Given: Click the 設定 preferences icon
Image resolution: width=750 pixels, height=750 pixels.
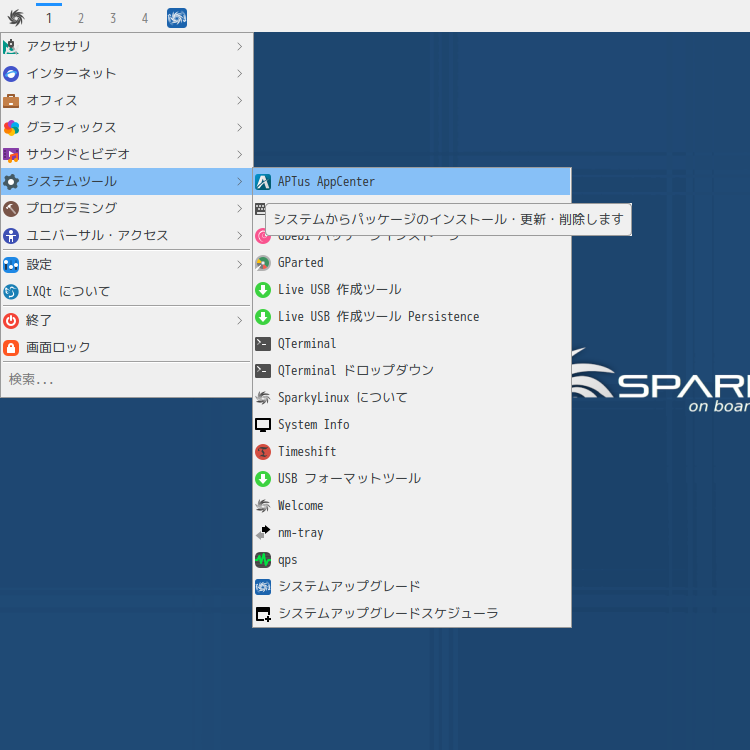Looking at the screenshot, I should (x=11, y=265).
